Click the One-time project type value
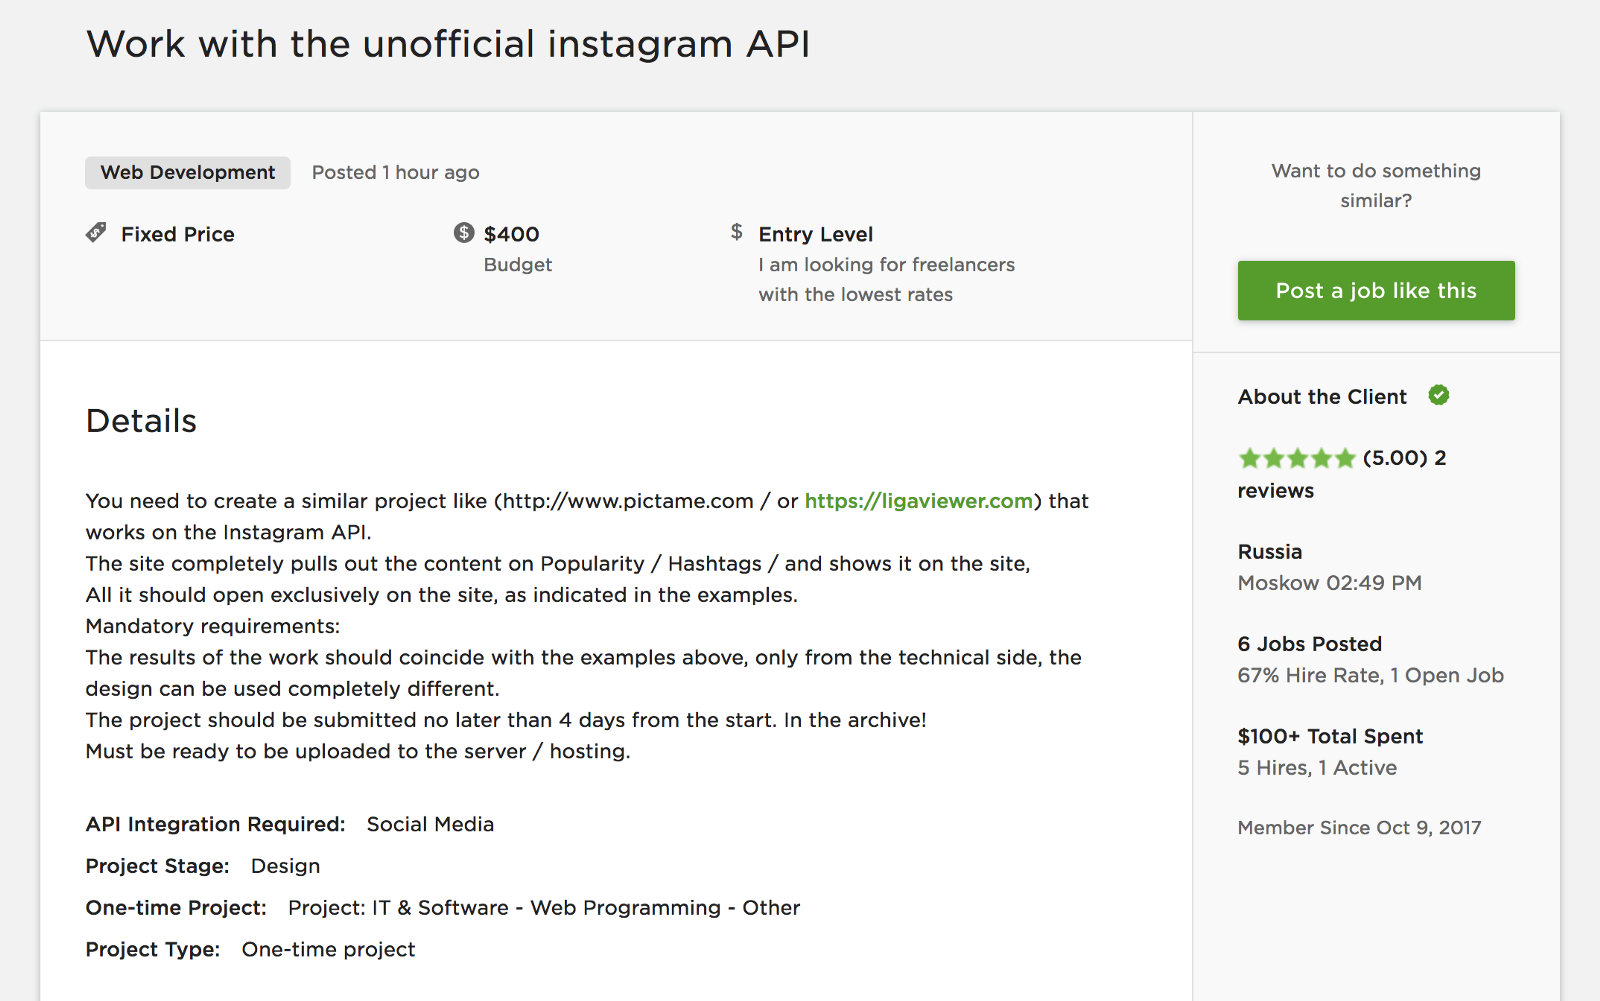 [328, 949]
